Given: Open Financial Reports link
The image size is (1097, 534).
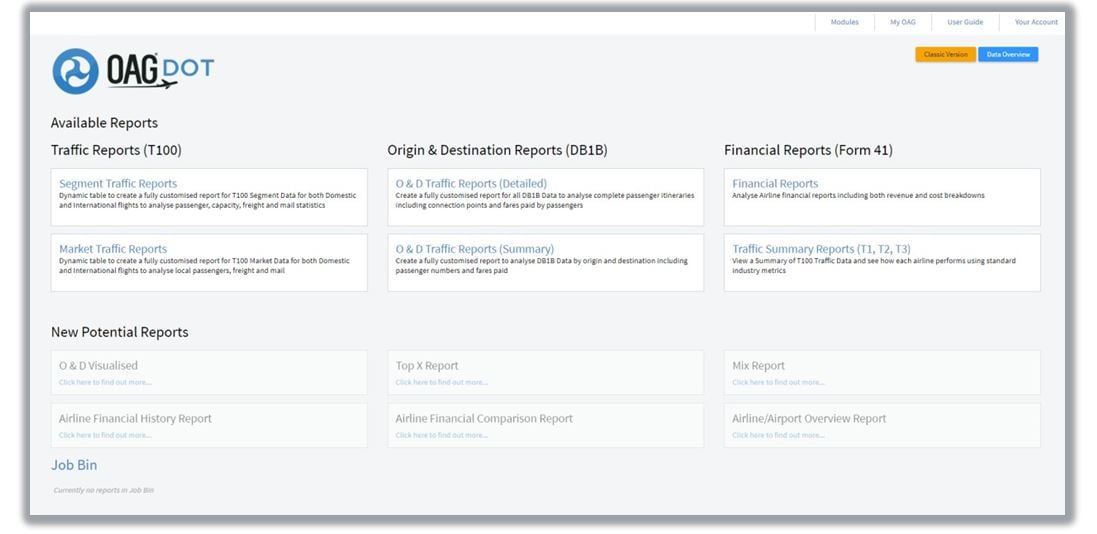Looking at the screenshot, I should tap(775, 184).
